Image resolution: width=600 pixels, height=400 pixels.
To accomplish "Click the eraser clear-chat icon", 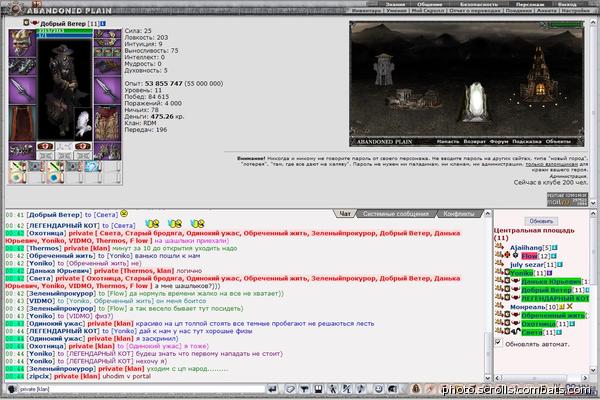I will pos(290,389).
